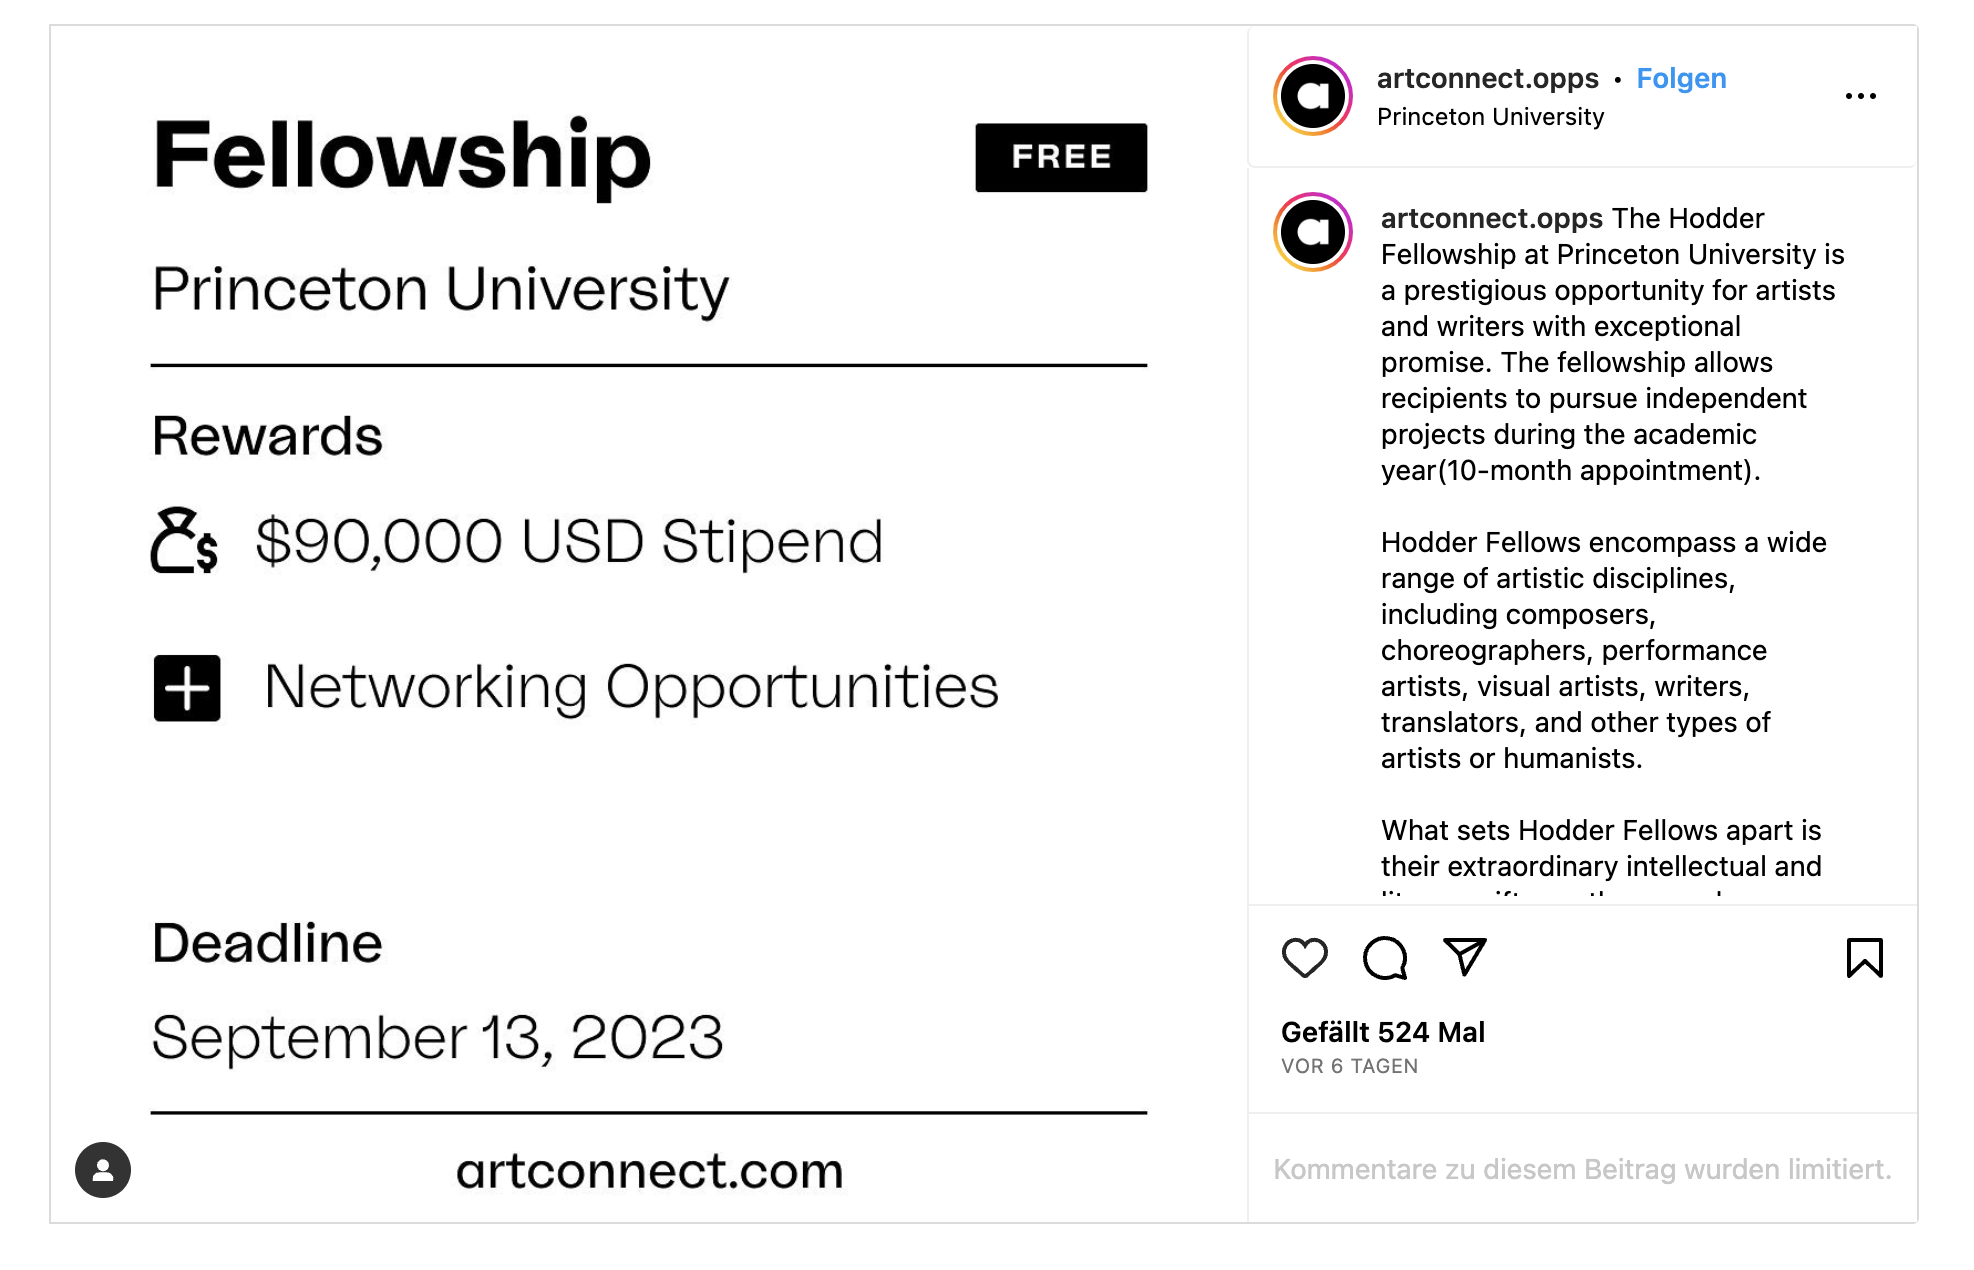
Task: Open artconnect.opps username in header
Action: [x=1487, y=78]
